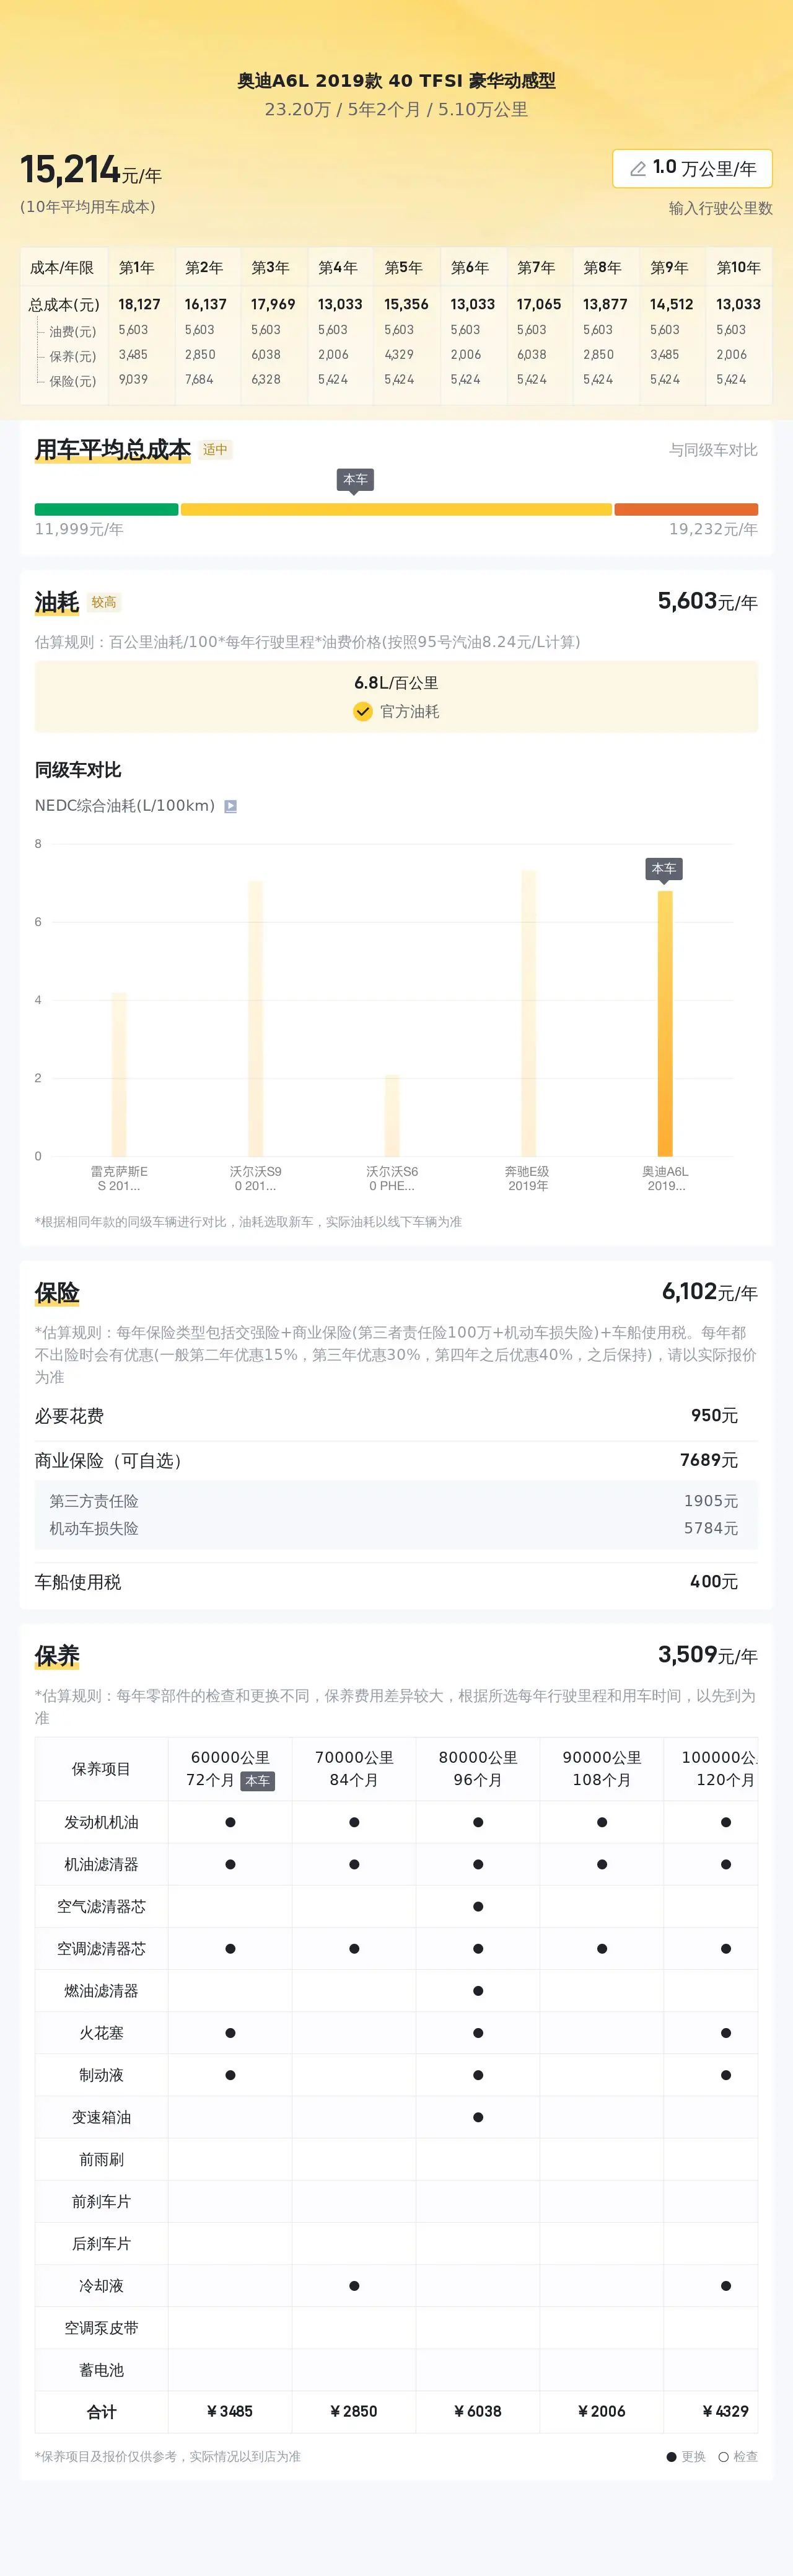The height and width of the screenshot is (2576, 793).
Task: Click the 机动车损失险 5784元 row
Action: click(x=396, y=1529)
